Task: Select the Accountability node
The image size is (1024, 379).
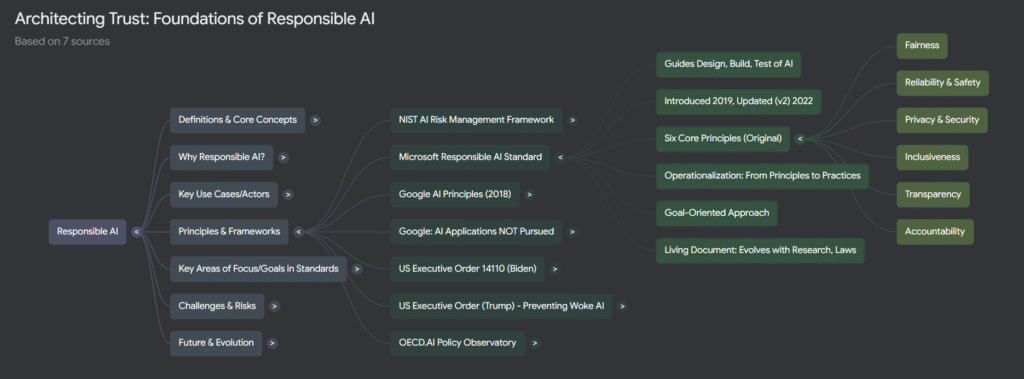Action: pyautogui.click(x=935, y=232)
